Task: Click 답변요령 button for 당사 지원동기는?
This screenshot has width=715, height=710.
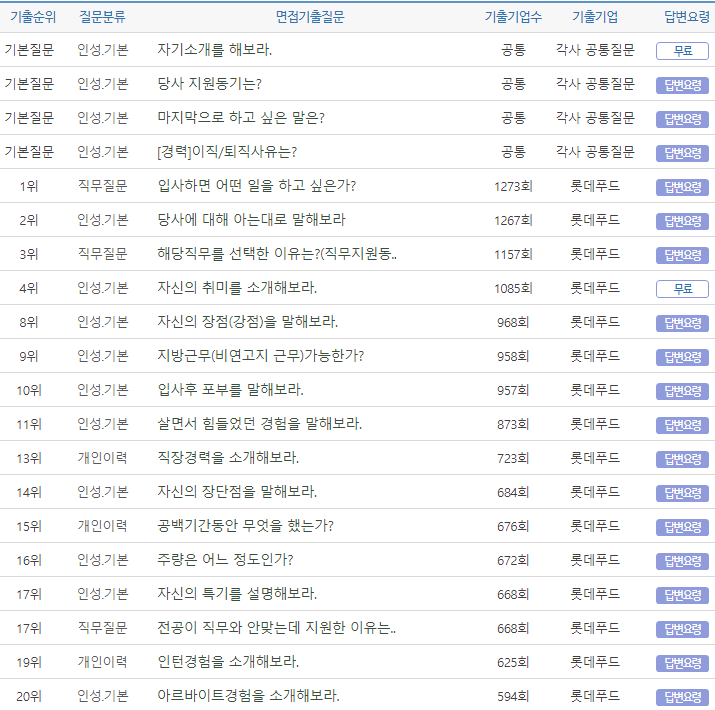Action: tap(682, 85)
